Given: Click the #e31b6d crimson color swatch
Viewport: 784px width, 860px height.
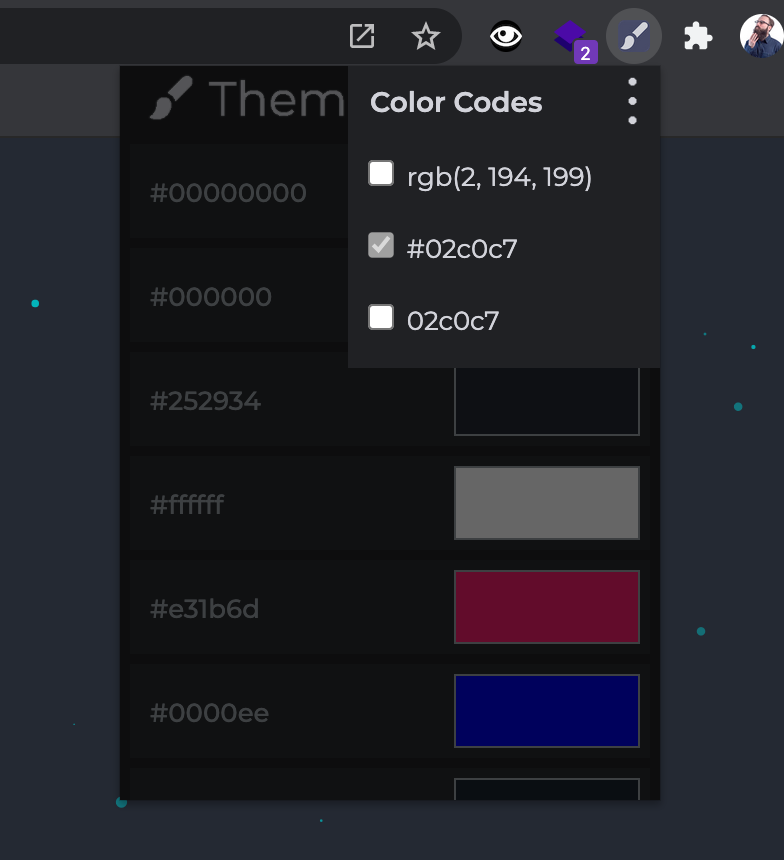Looking at the screenshot, I should (547, 607).
